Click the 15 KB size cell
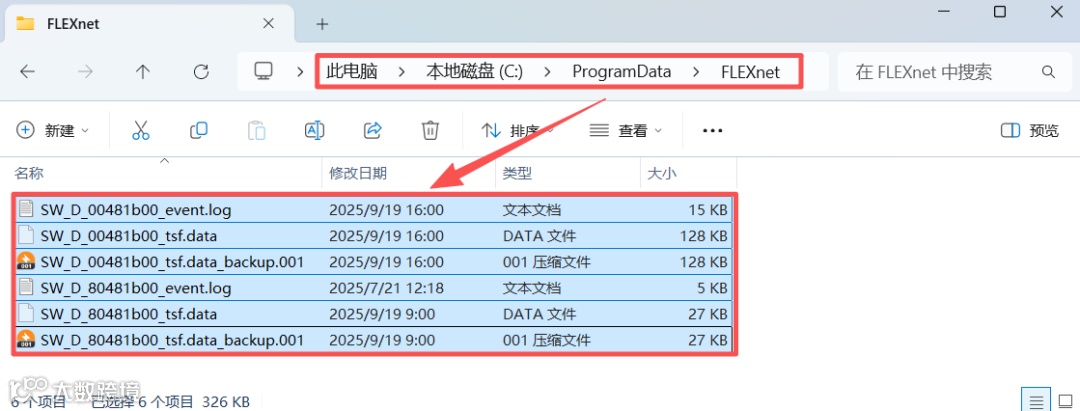The image size is (1080, 411). (708, 211)
